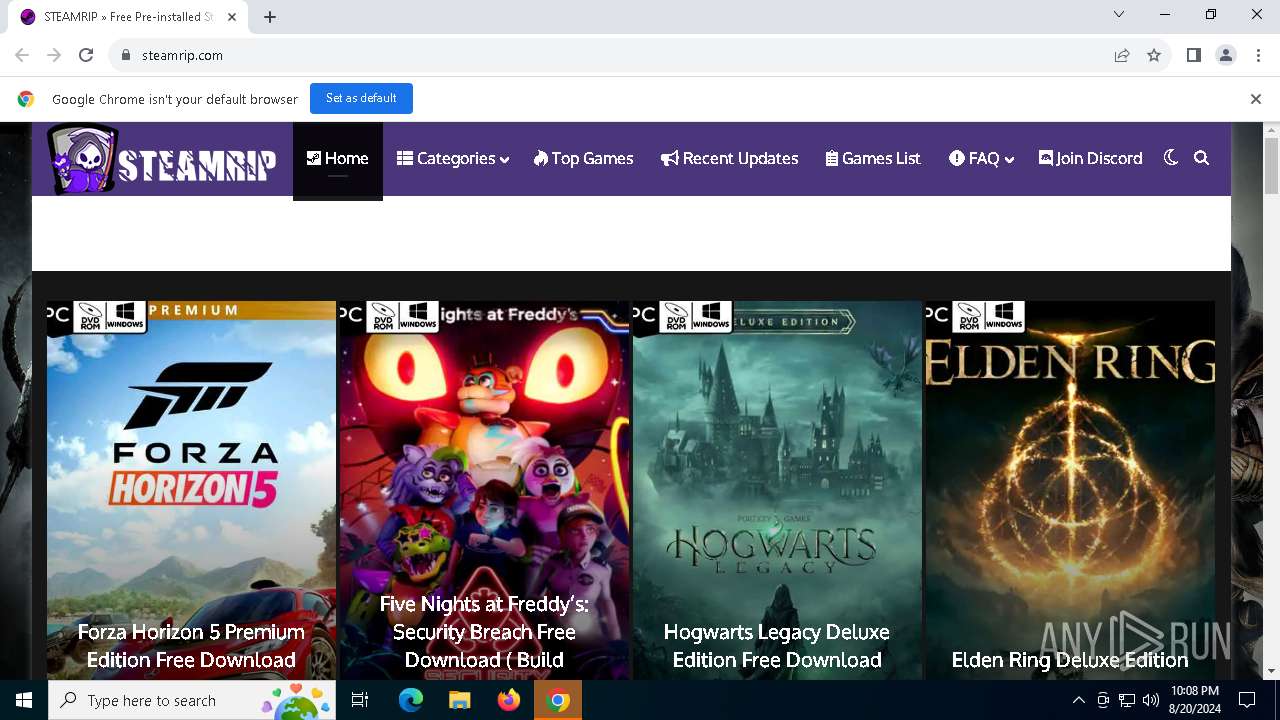Viewport: 1280px width, 720px height.
Task: Open a new browser tab
Action: click(270, 17)
